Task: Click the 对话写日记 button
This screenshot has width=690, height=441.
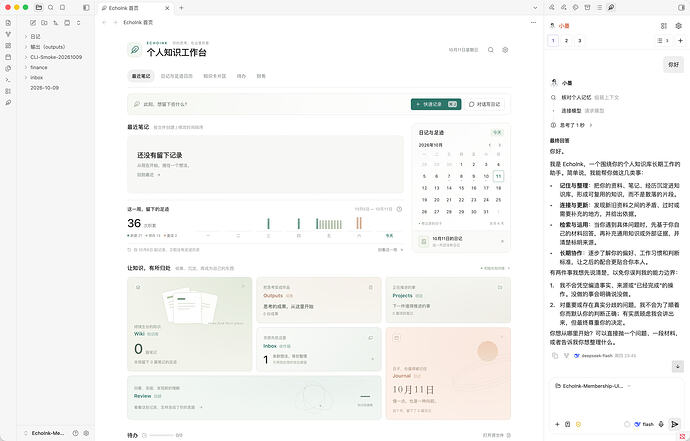Action: tap(484, 104)
